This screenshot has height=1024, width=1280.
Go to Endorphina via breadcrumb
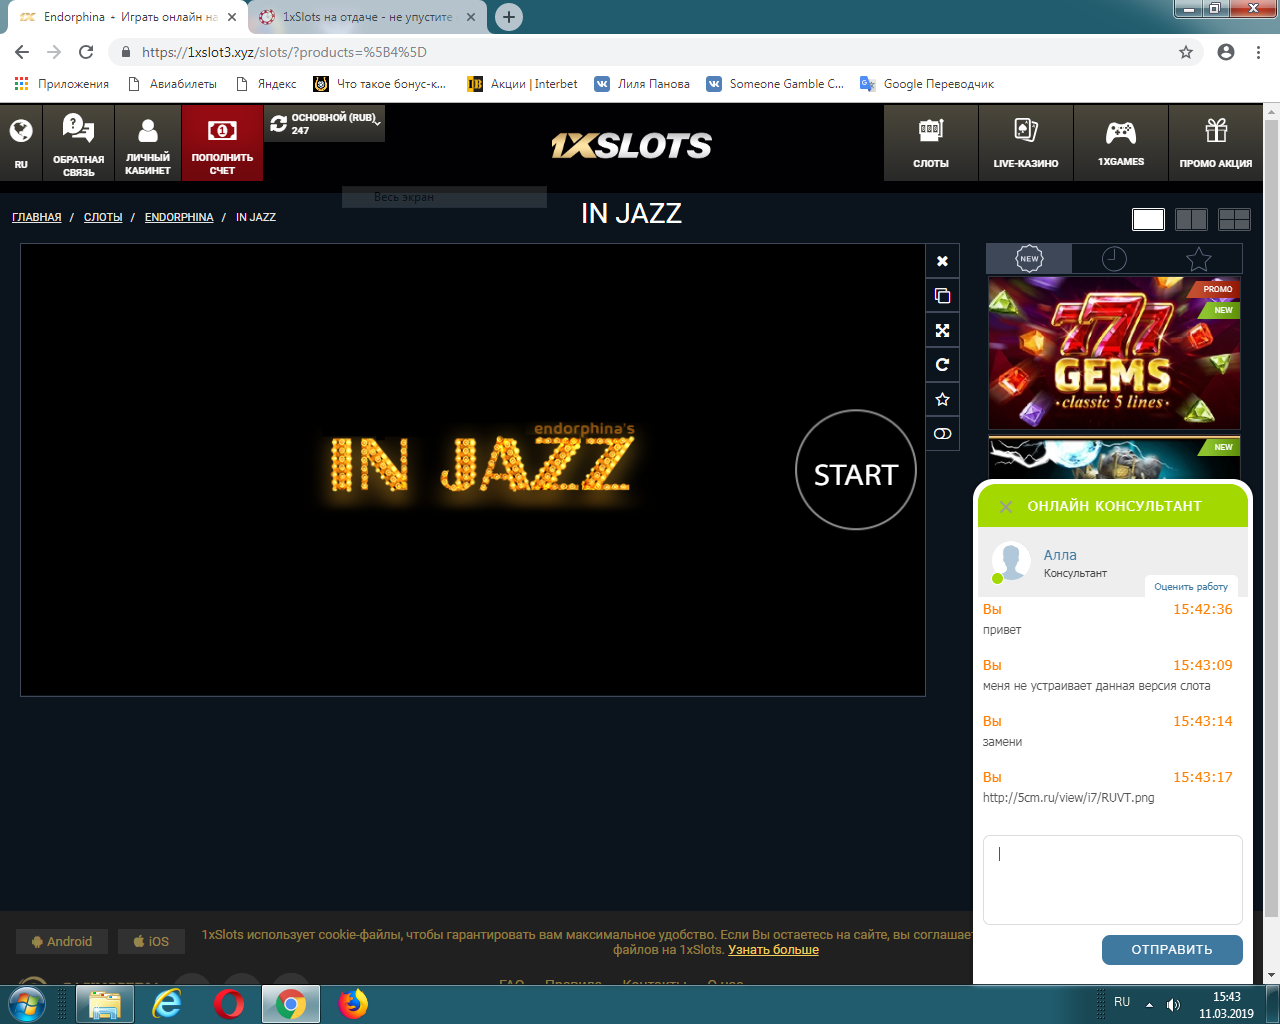(179, 217)
